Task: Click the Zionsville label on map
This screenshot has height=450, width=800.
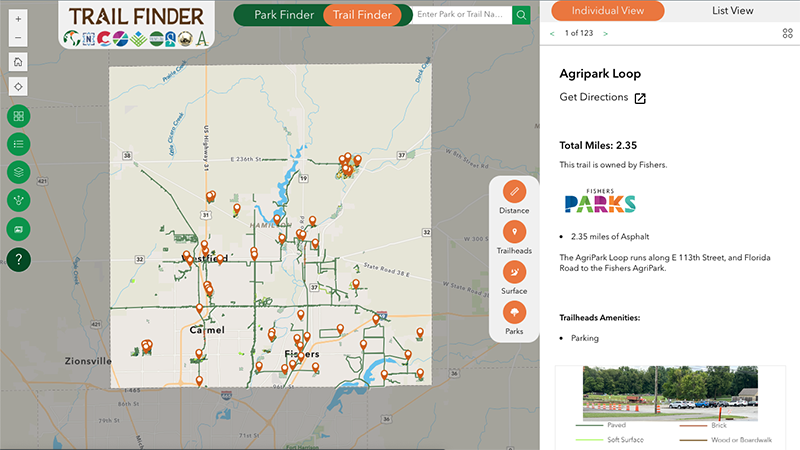Action: pyautogui.click(x=88, y=361)
